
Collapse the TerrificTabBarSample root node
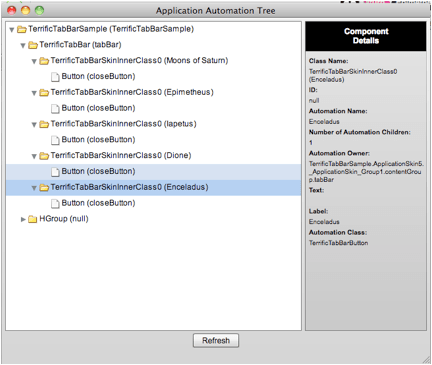pos(12,30)
